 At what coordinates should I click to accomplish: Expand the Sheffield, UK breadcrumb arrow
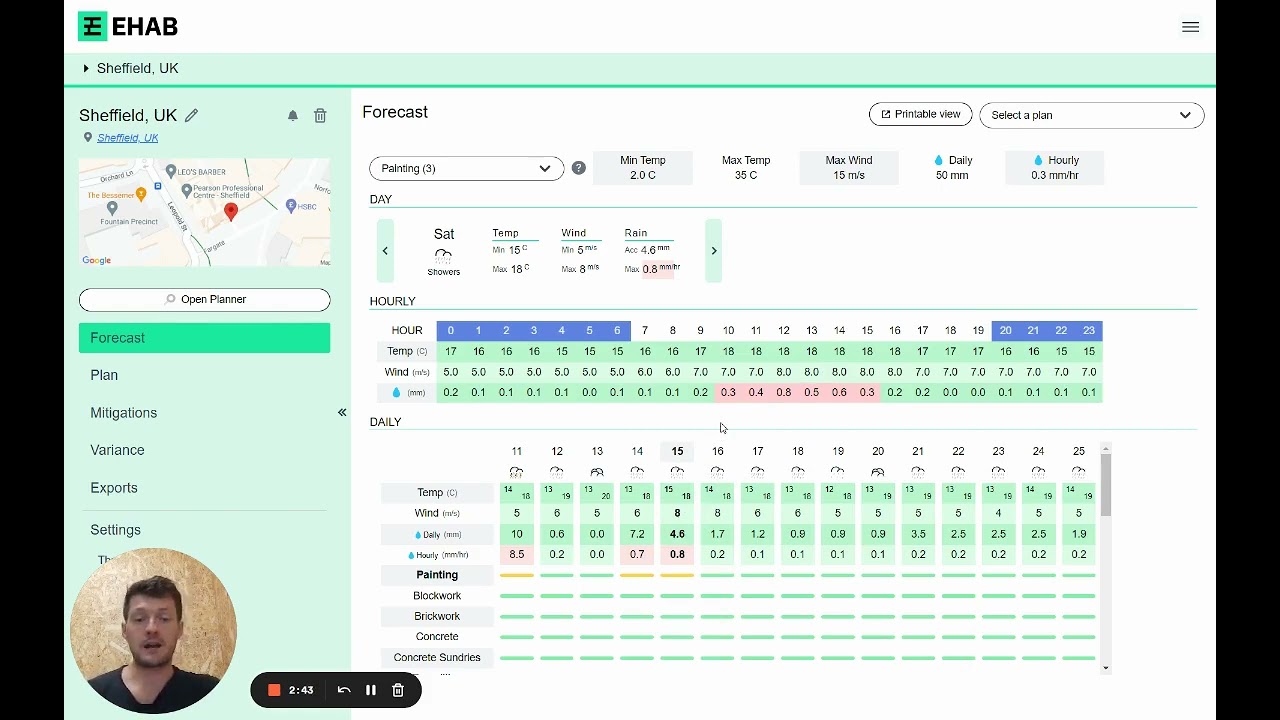coord(86,68)
